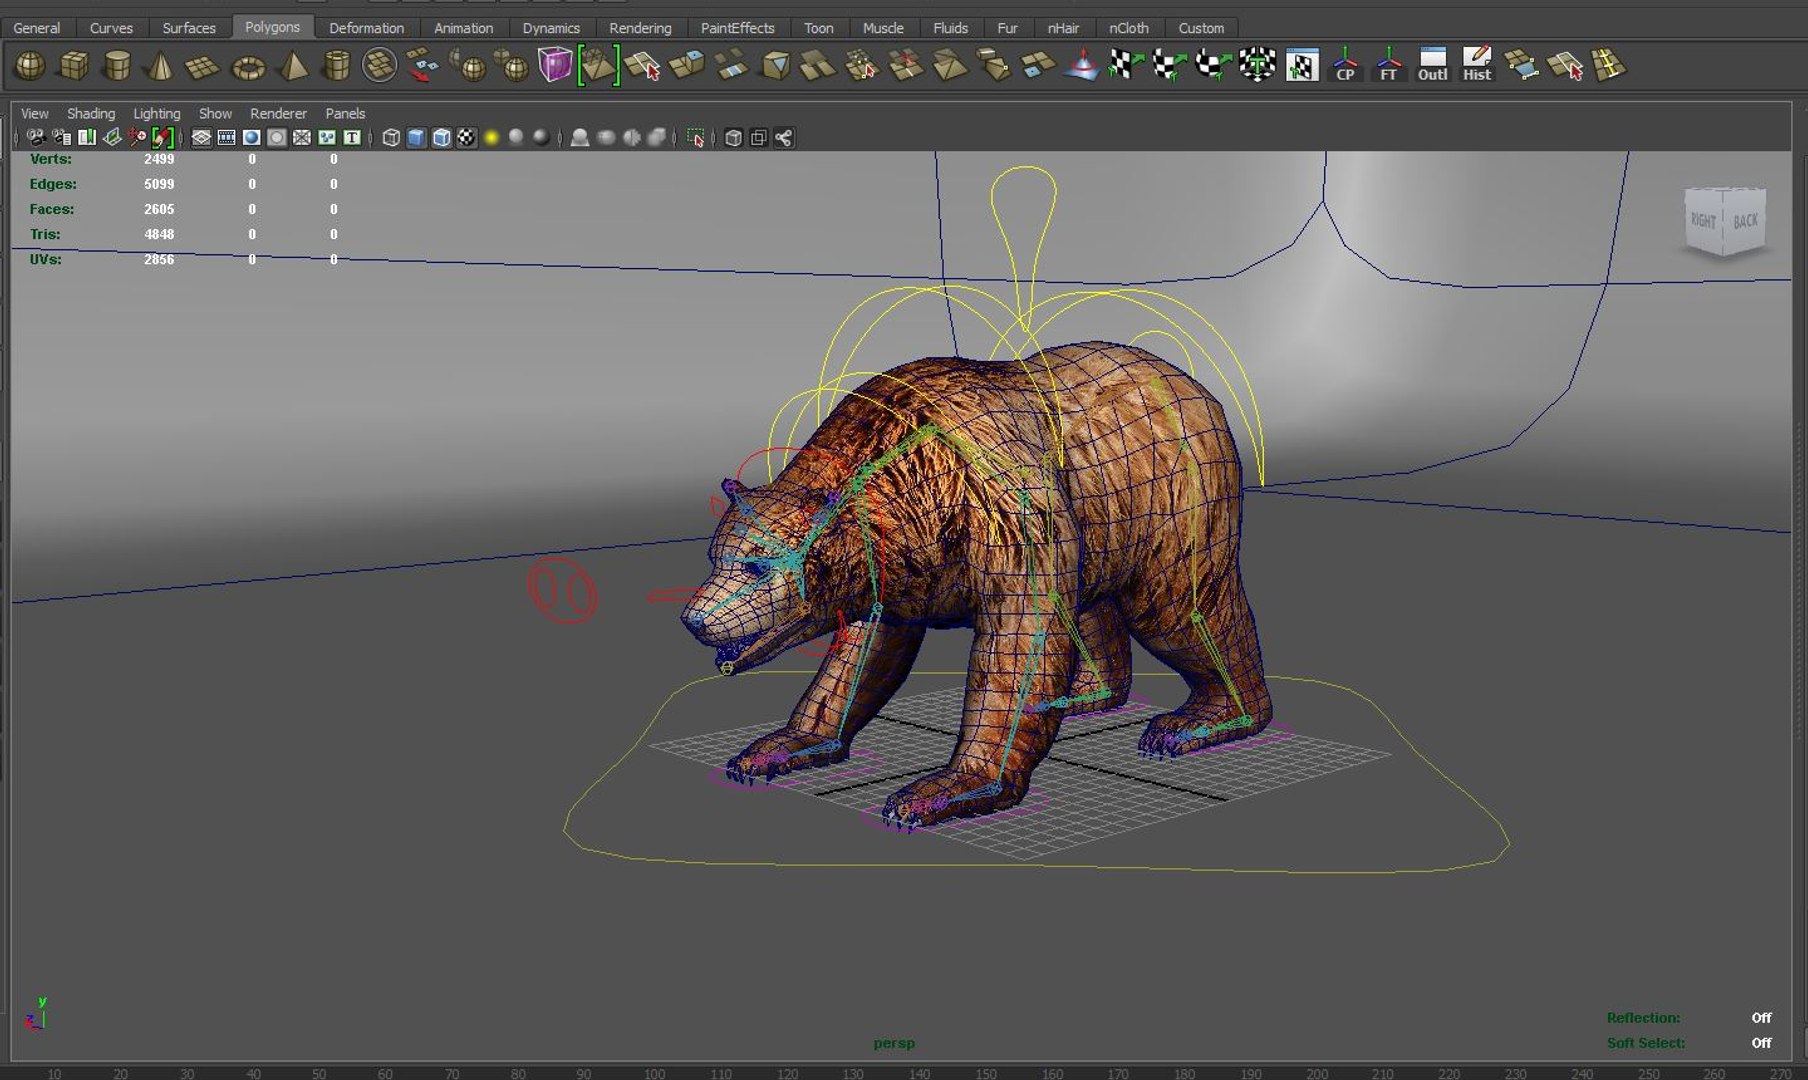Open the Renderer panel menu
The height and width of the screenshot is (1080, 1808).
click(x=278, y=113)
